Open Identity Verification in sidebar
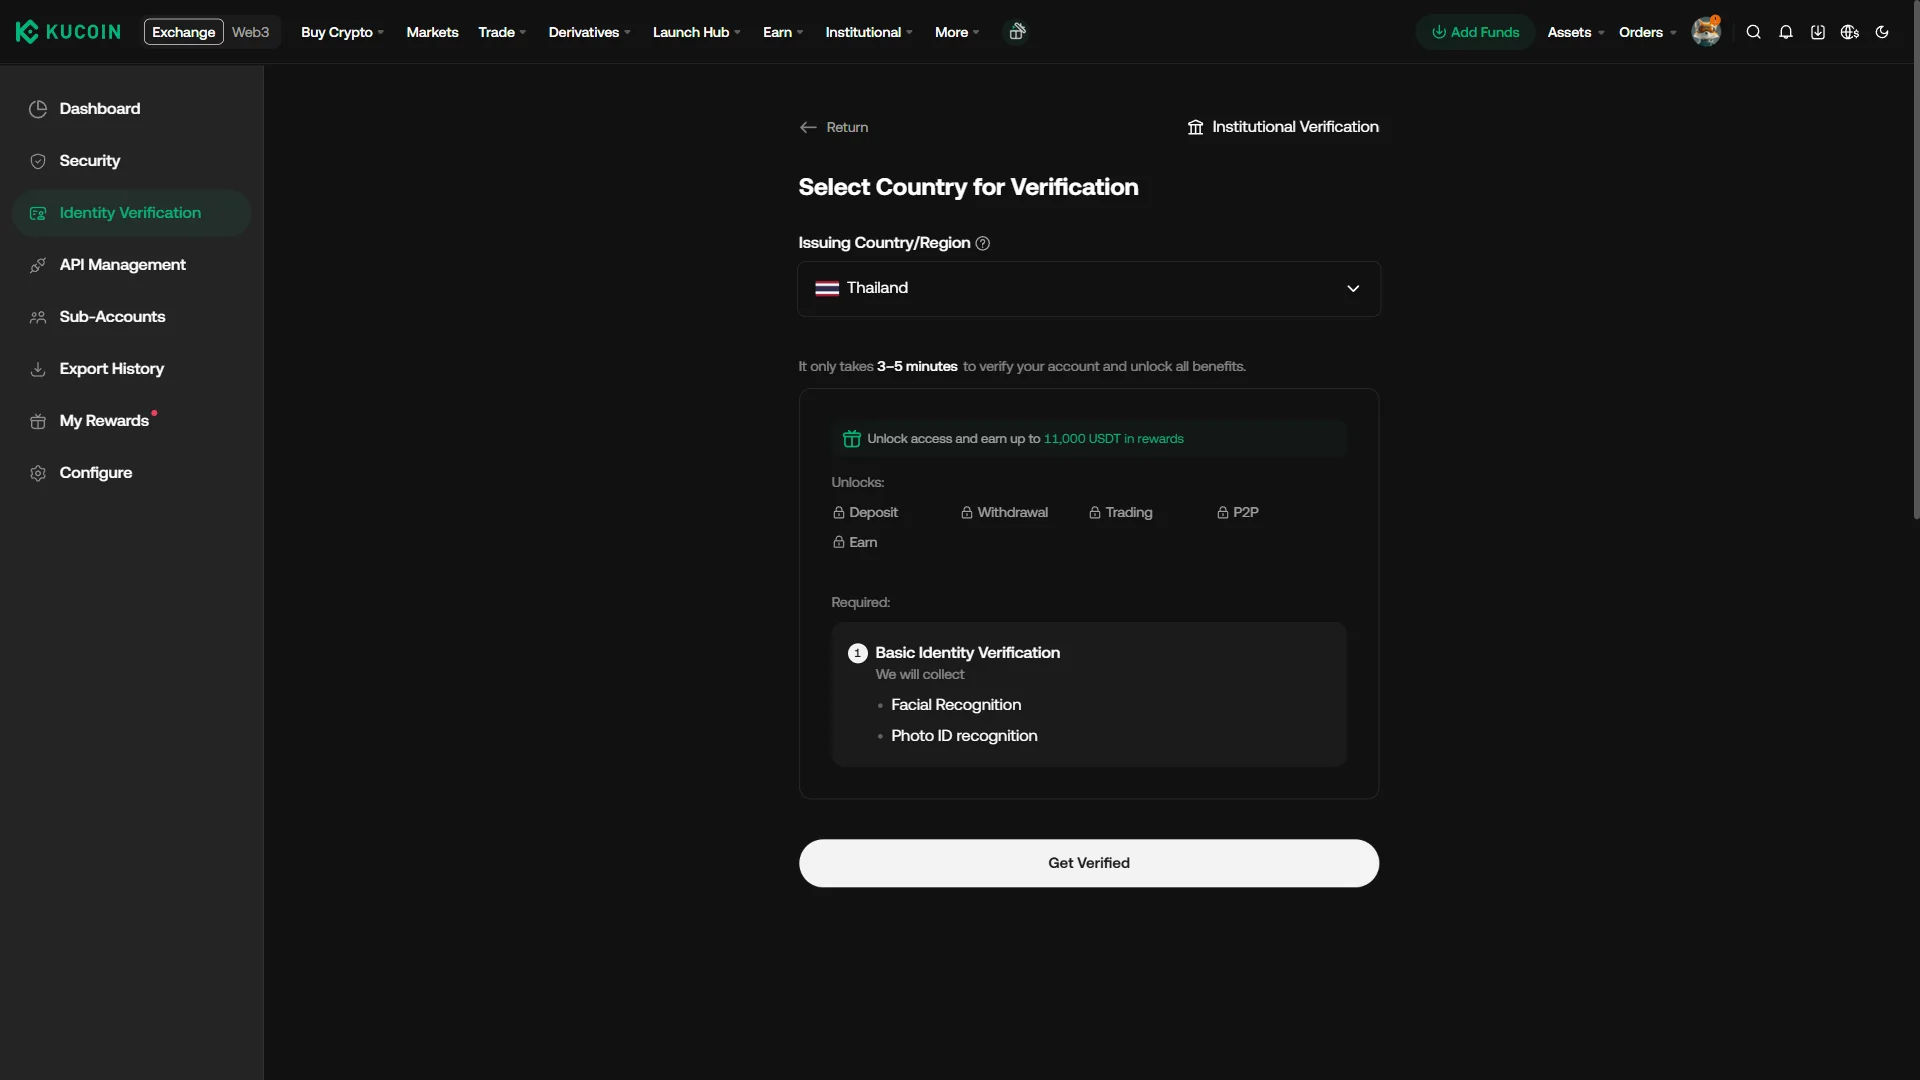This screenshot has height=1080, width=1920. pos(131,213)
